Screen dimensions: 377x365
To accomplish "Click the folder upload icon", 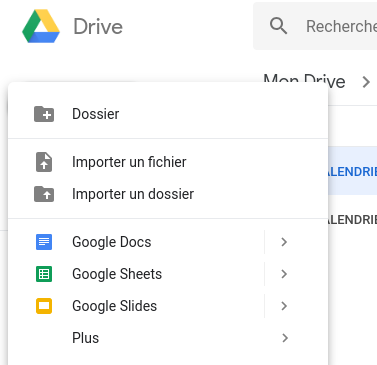I will pyautogui.click(x=44, y=194).
